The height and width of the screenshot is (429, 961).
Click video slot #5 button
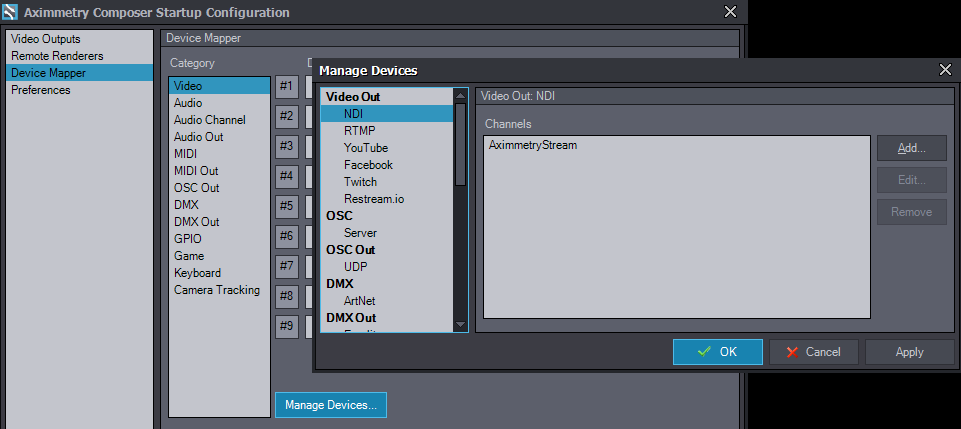pyautogui.click(x=287, y=206)
